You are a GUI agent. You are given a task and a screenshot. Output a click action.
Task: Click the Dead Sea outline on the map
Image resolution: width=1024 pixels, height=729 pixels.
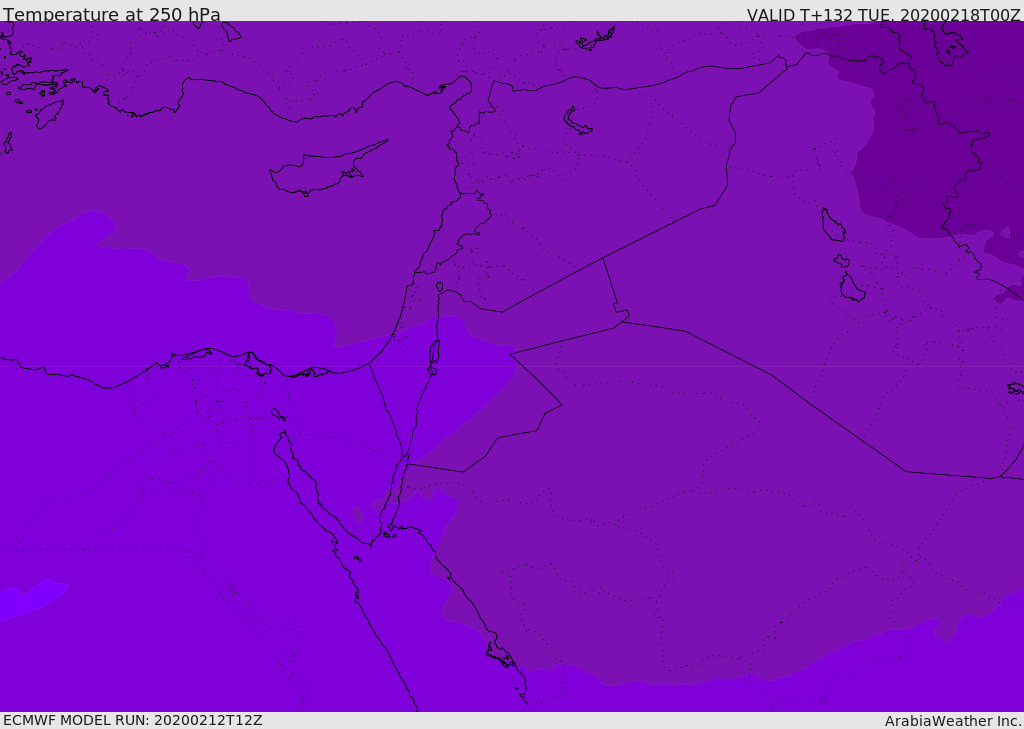(434, 356)
